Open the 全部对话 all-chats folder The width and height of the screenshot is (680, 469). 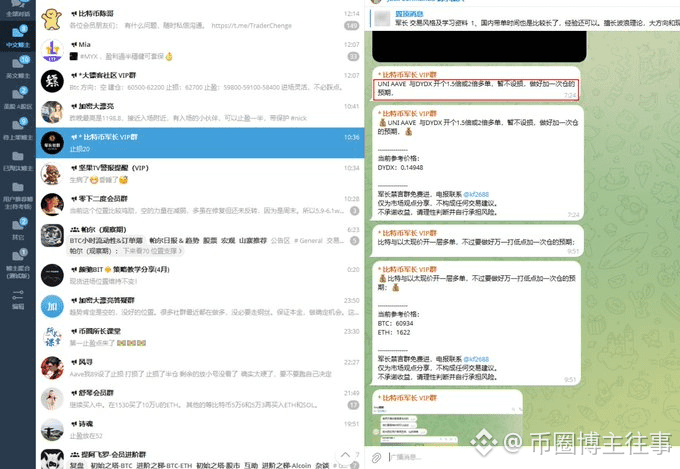pyautogui.click(x=18, y=8)
